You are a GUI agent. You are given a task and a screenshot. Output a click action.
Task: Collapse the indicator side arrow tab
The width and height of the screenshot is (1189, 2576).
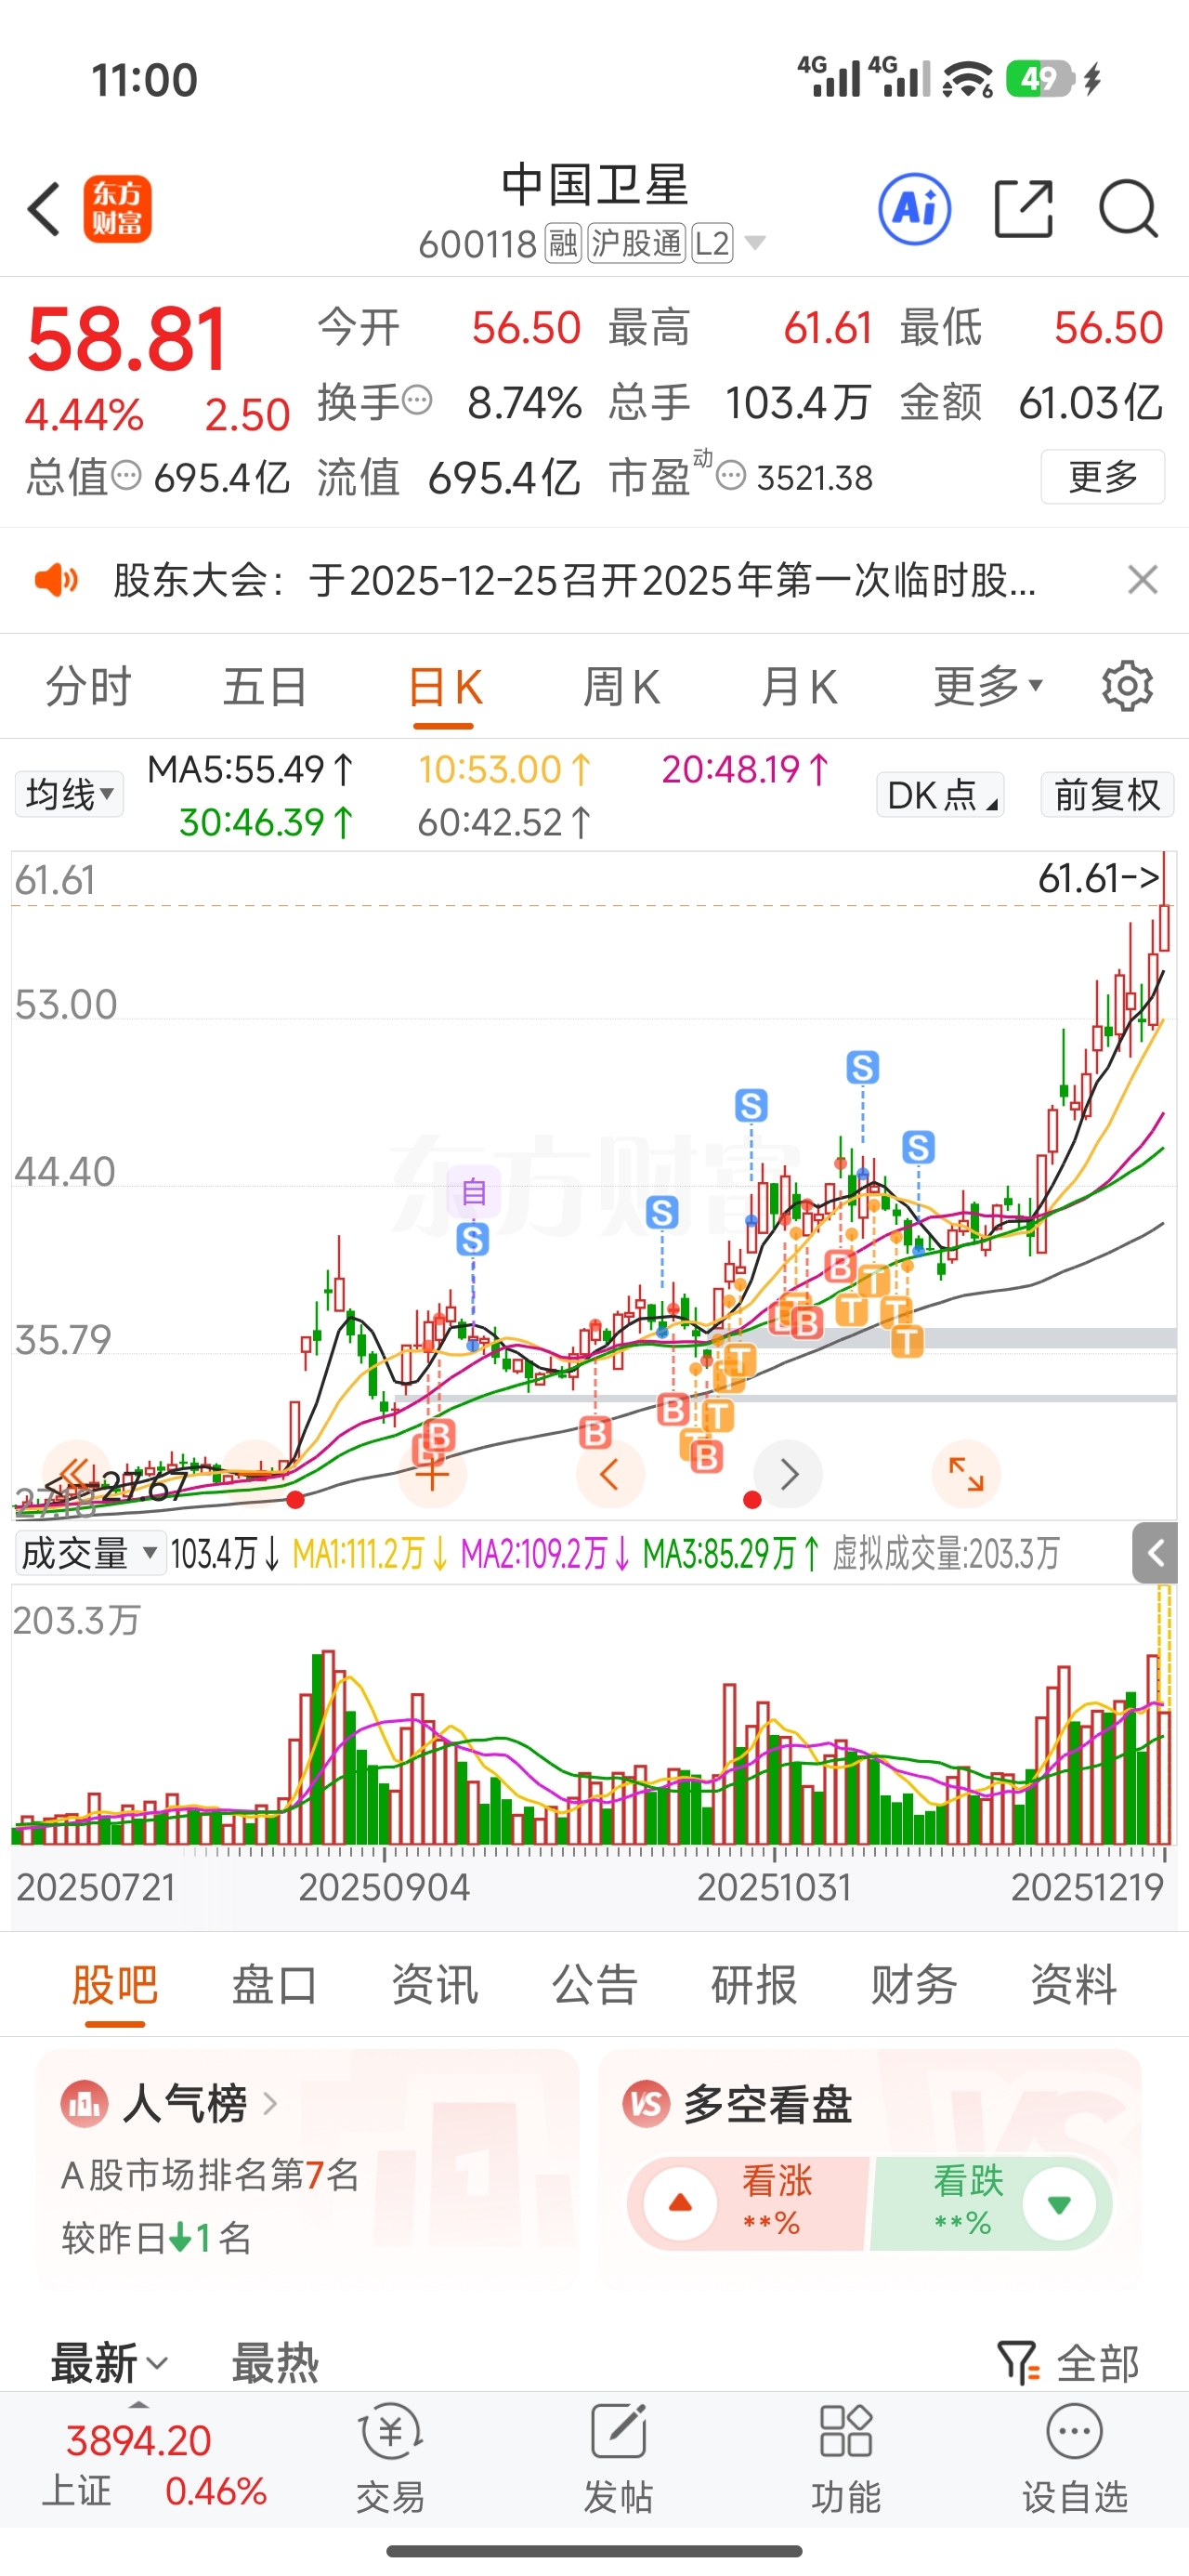1154,1553
